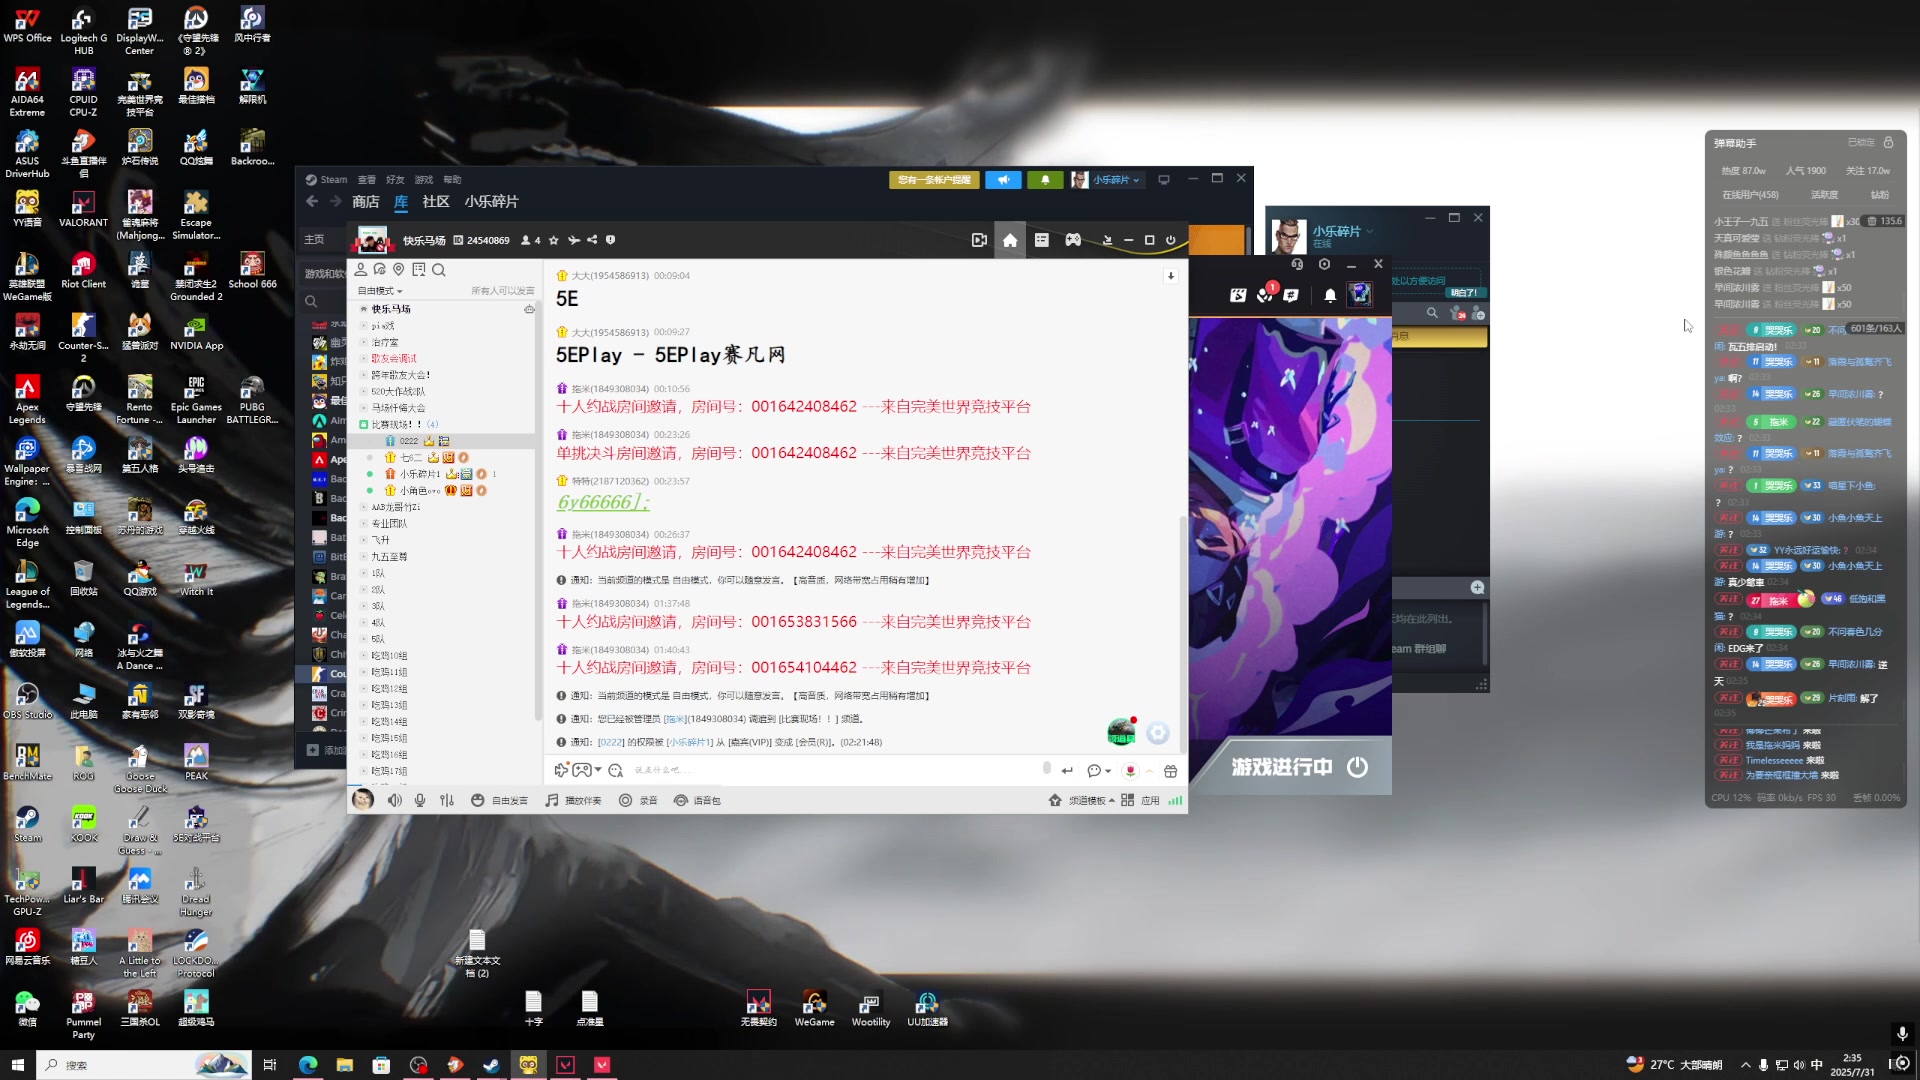This screenshot has height=1080, width=1920.
Task: Search channels with magnifier icon in YY sidebar
Action: coord(439,270)
